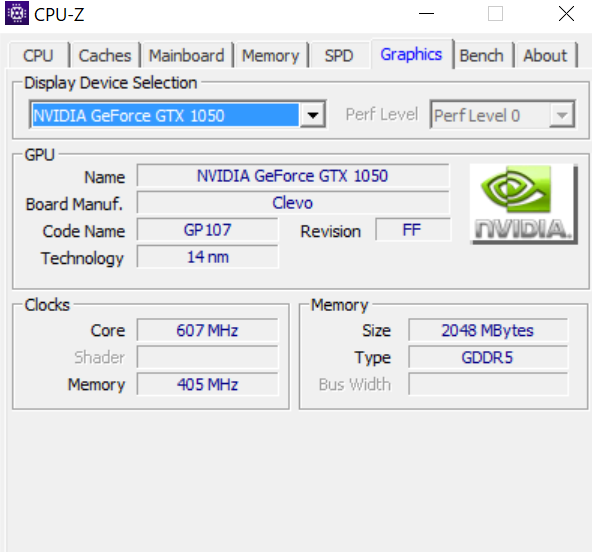This screenshot has width=592, height=552.
Task: Open the display device dropdown arrow
Action: (313, 114)
